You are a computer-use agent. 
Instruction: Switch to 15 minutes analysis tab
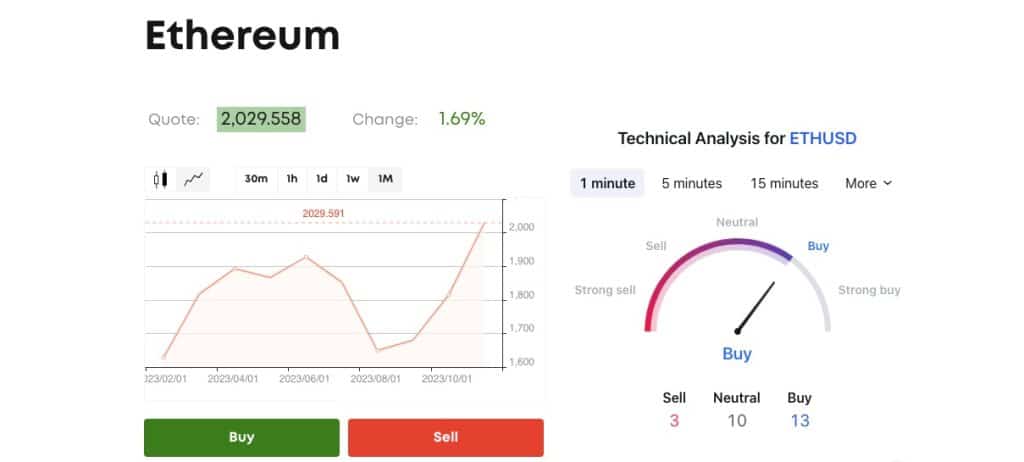click(x=784, y=183)
